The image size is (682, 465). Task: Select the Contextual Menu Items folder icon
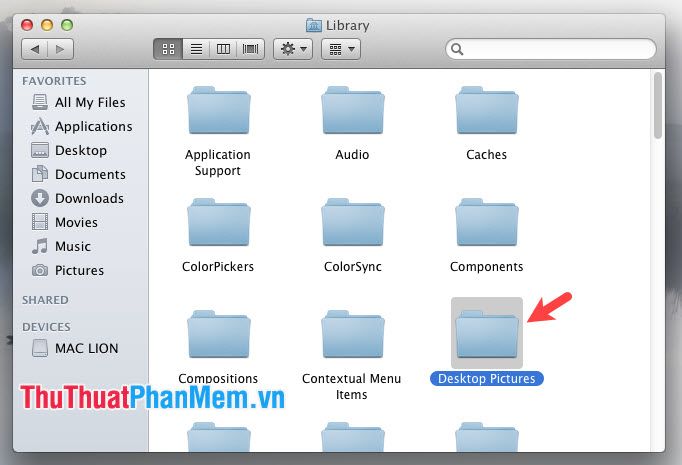point(353,334)
